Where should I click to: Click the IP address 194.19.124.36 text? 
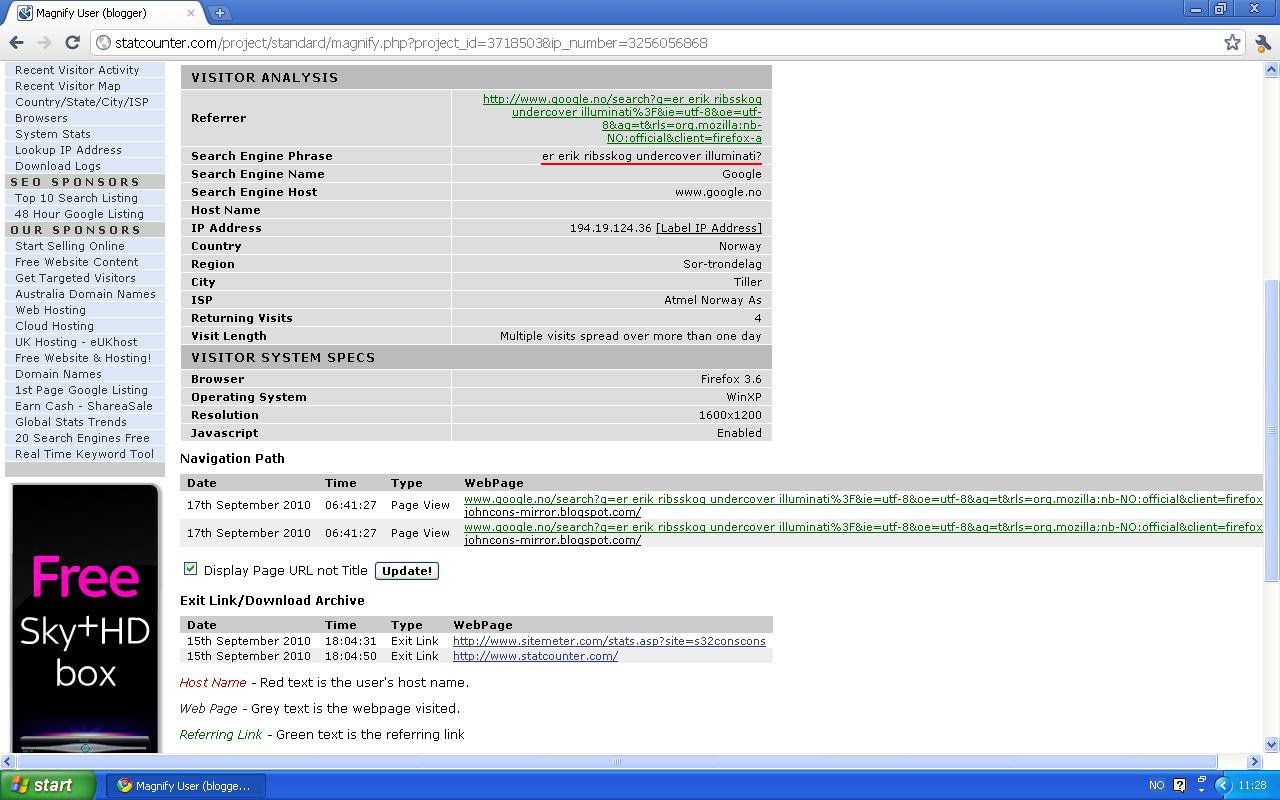coord(610,228)
